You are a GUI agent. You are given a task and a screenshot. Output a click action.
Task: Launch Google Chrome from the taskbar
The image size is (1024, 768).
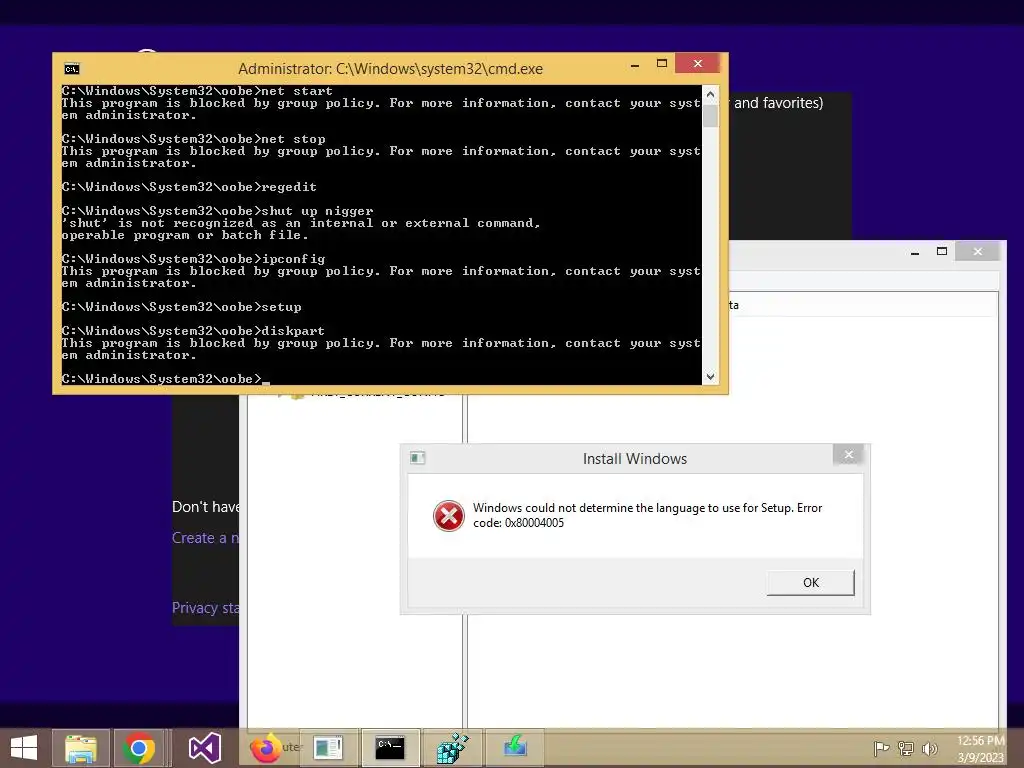point(138,748)
